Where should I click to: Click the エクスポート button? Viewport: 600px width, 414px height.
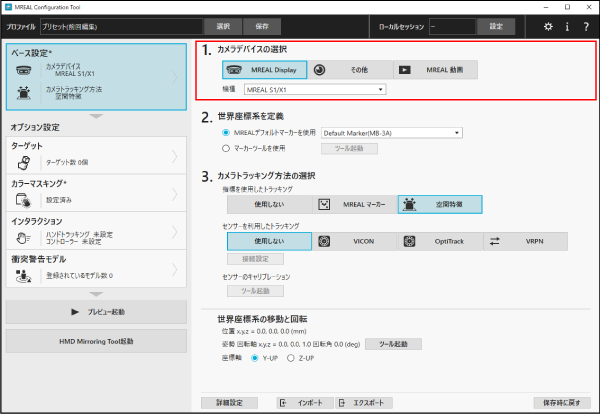[364, 403]
